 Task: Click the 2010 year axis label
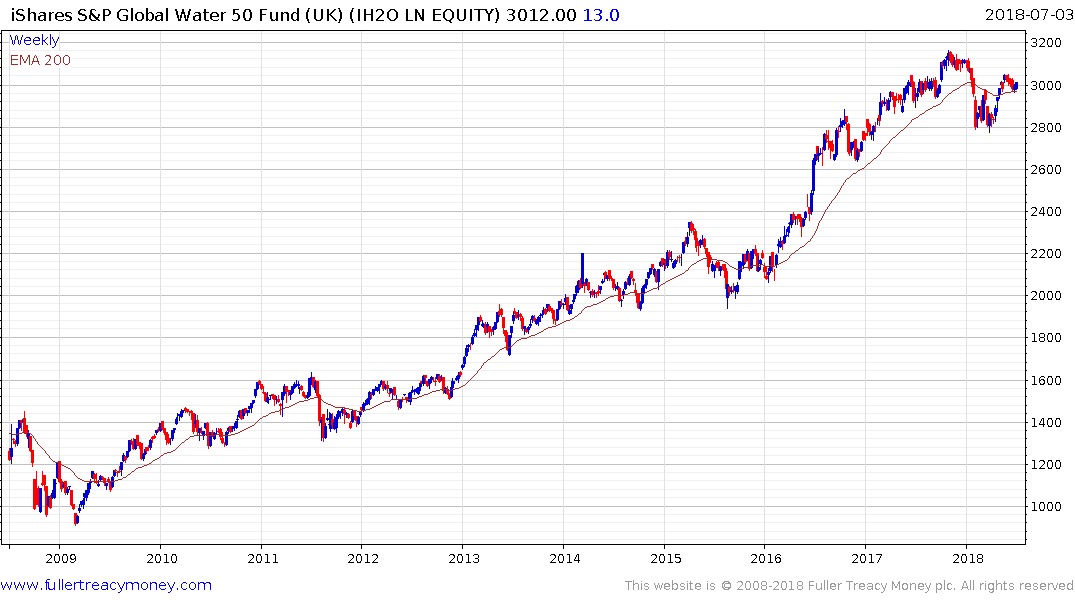tap(162, 558)
